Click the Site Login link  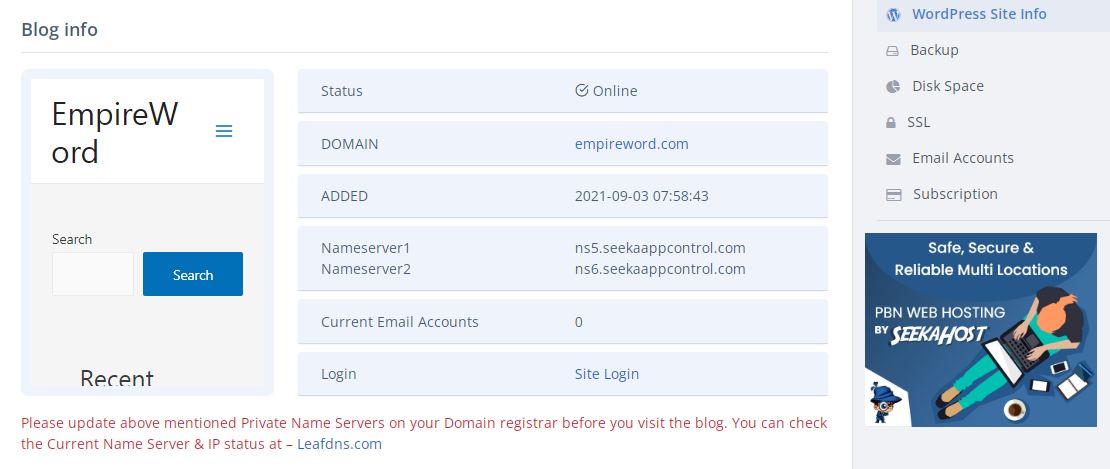coord(606,374)
